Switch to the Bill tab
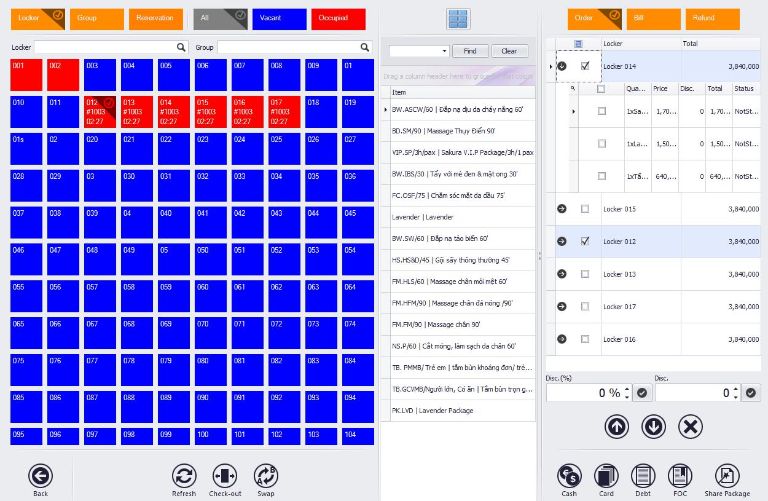768x501 pixels. click(x=654, y=18)
